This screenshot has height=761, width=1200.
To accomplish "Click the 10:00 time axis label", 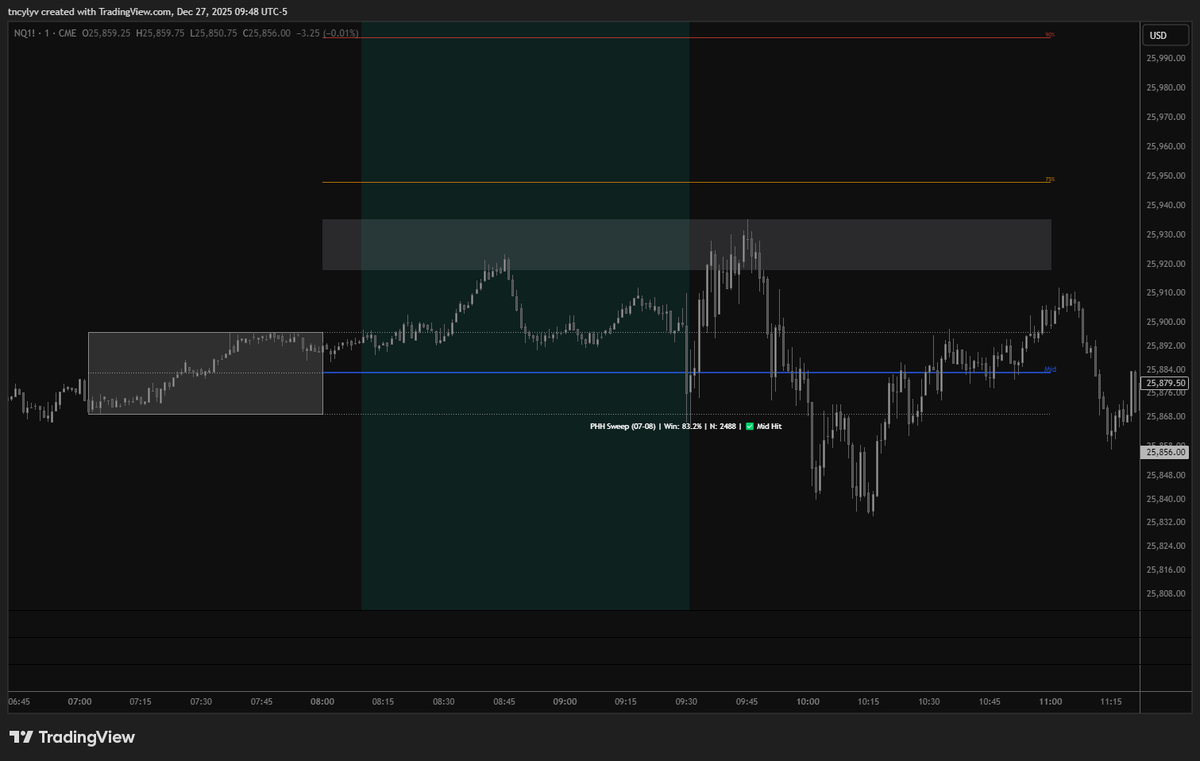I will (807, 702).
